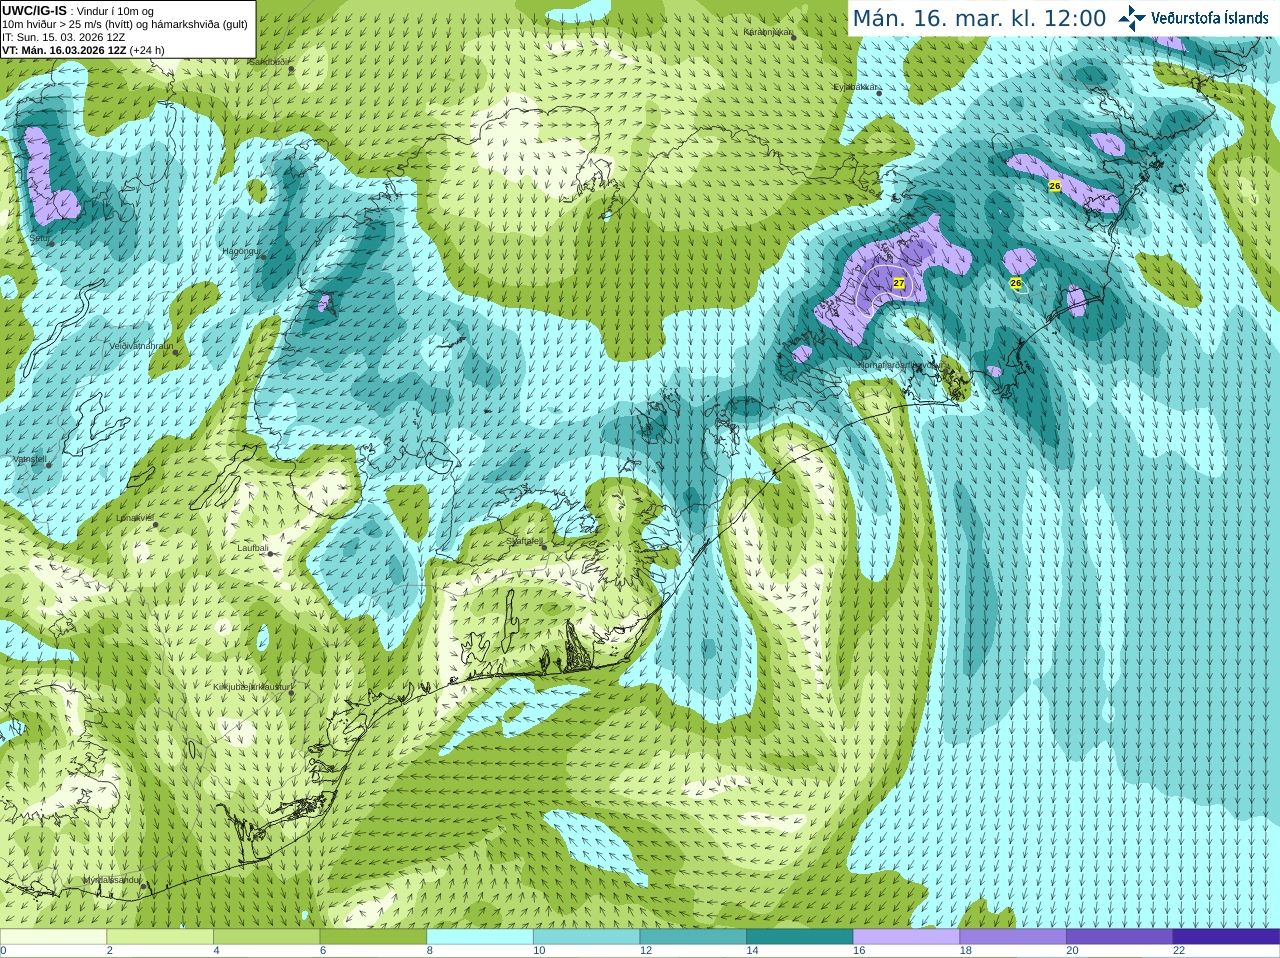Click the 26 gust marker on the long purple band
The width and height of the screenshot is (1280, 958).
(1054, 186)
